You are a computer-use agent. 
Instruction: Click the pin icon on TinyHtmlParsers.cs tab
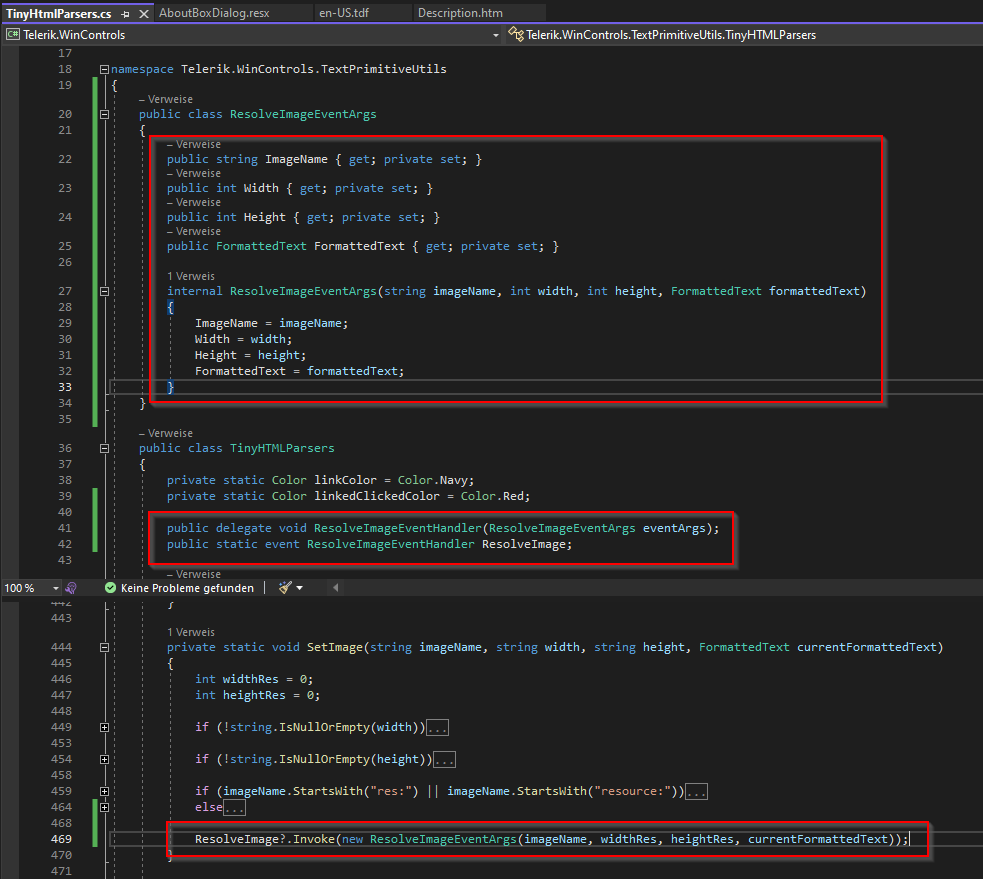click(124, 14)
